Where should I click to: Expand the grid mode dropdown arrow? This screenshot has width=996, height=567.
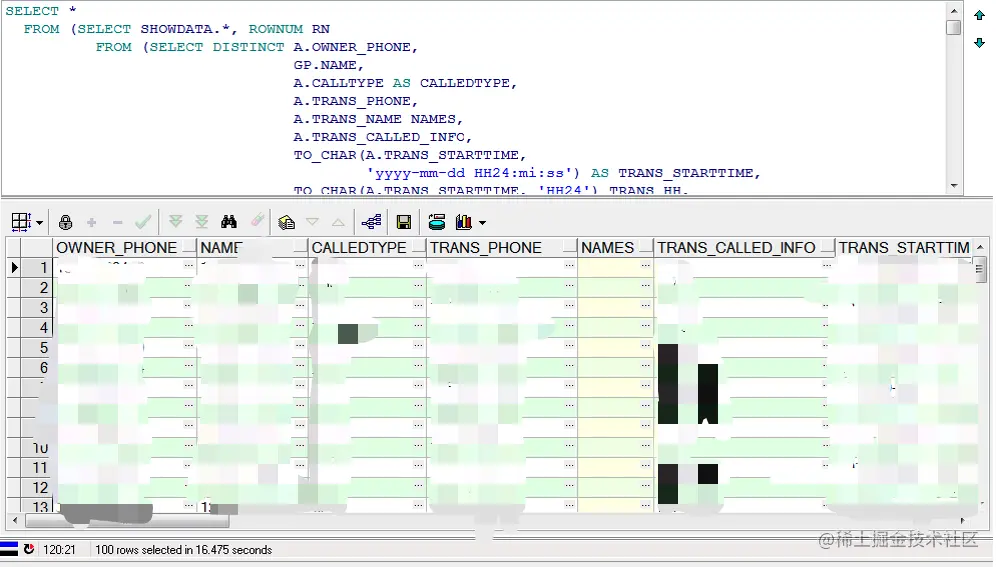39,222
